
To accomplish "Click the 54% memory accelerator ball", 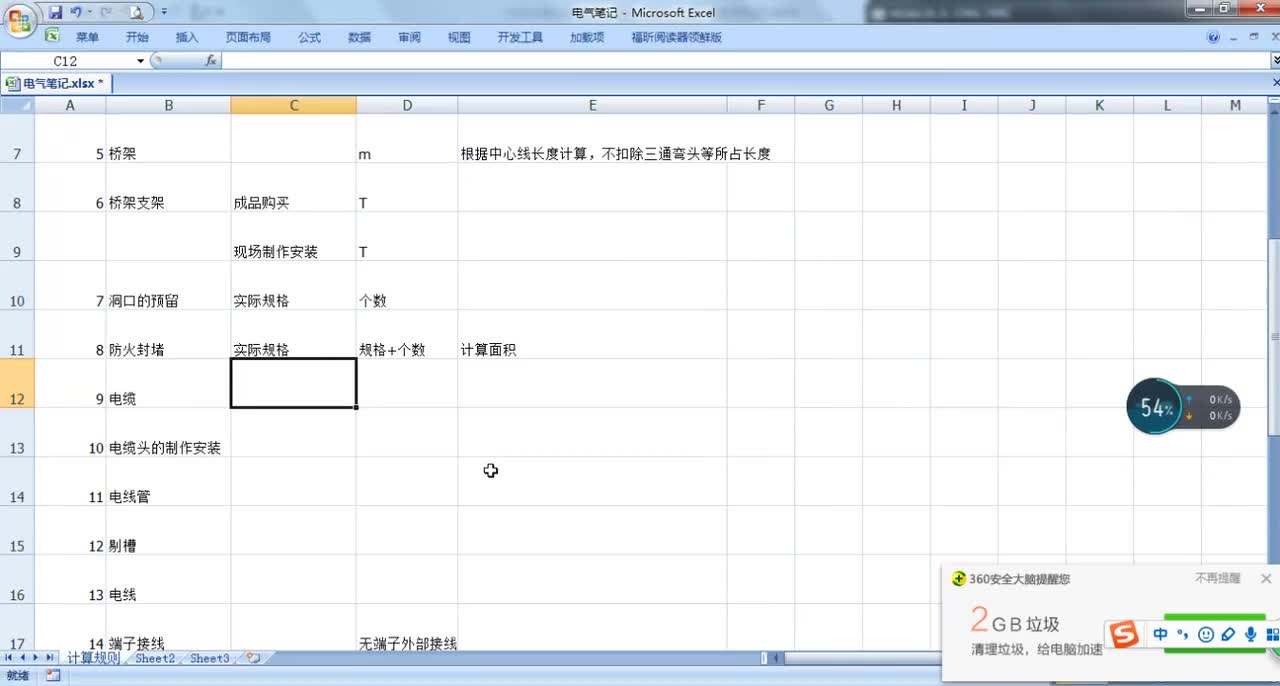I will click(1155, 407).
